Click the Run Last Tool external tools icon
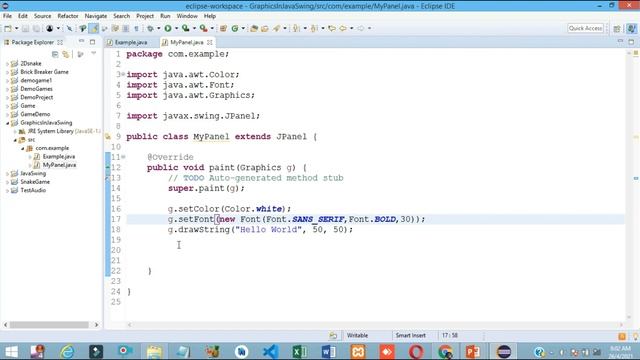Viewport: 640px width, 360px height. [203, 28]
